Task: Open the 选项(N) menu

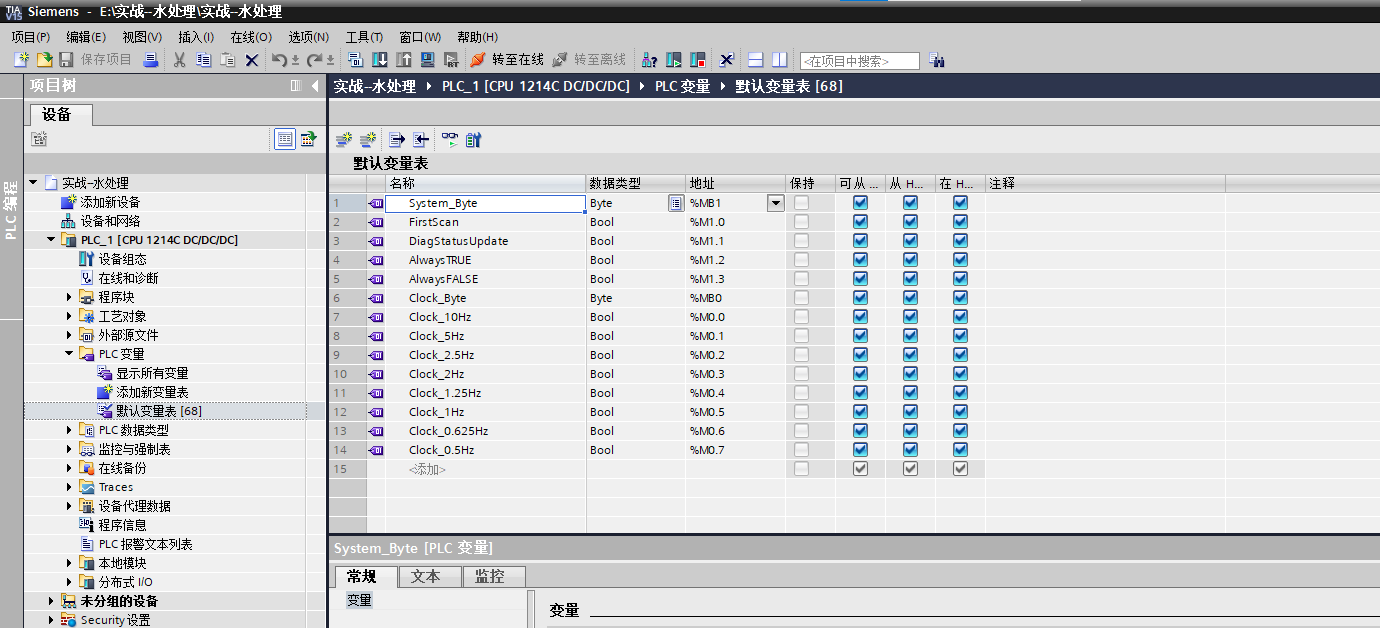Action: [308, 37]
